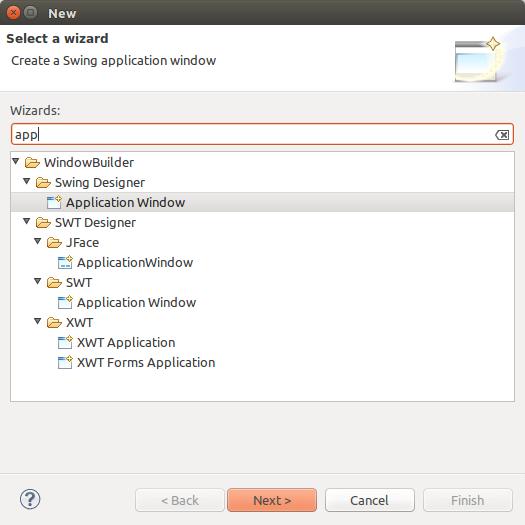Select Application Window under SWT

(137, 303)
